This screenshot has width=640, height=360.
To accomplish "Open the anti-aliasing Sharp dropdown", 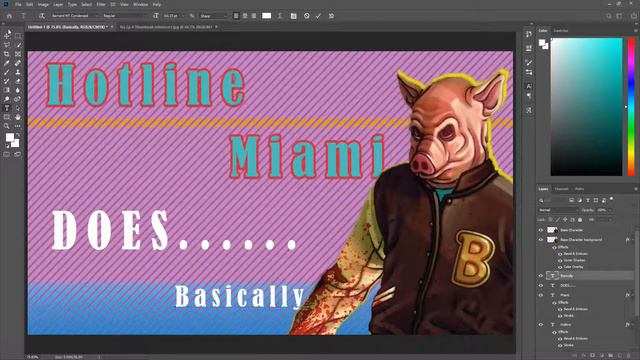I will tap(213, 16).
